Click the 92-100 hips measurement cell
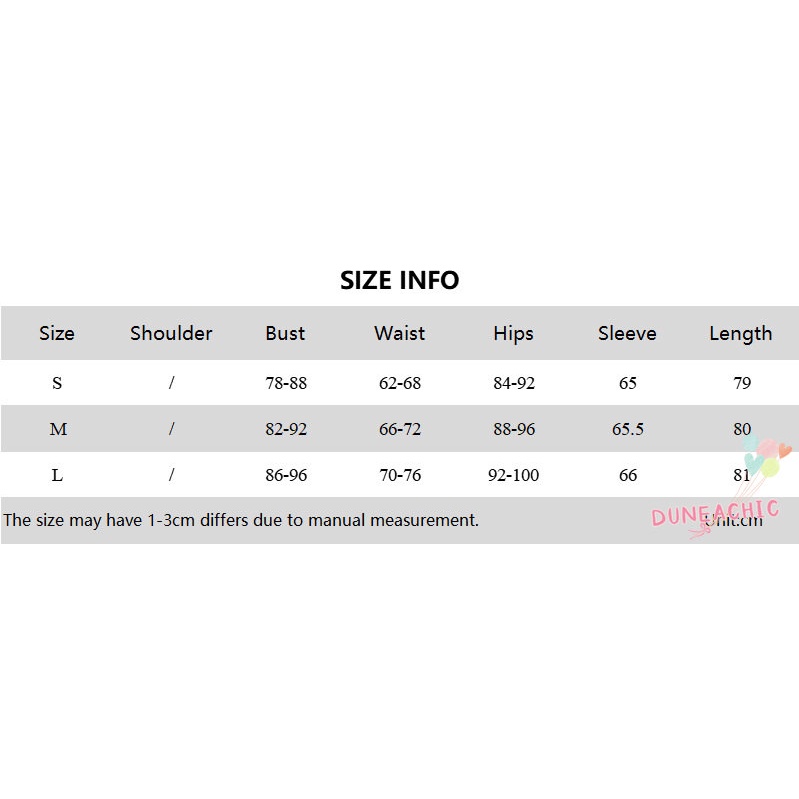Viewport: 799px width, 799px height. click(x=513, y=475)
